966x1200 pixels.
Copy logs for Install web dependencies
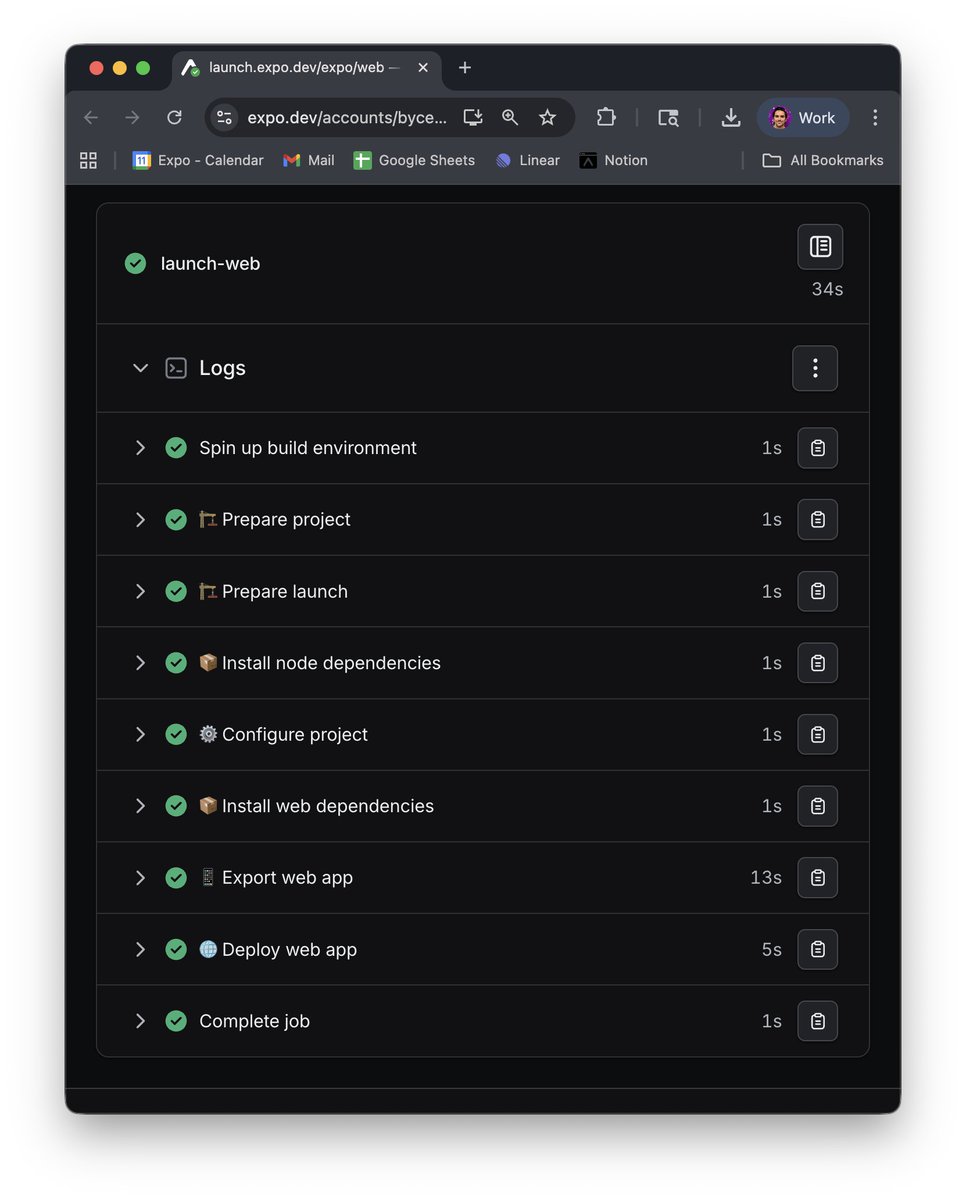[x=817, y=806]
